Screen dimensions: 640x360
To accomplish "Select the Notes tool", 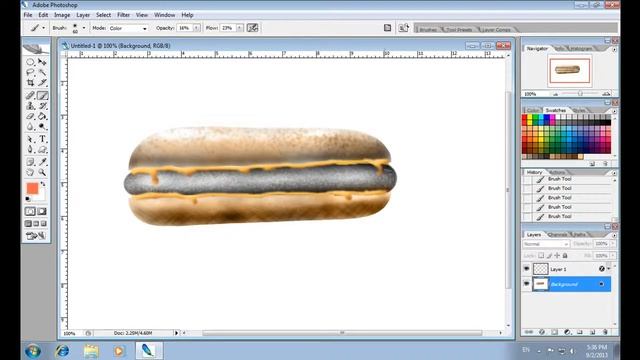I will tap(30, 162).
